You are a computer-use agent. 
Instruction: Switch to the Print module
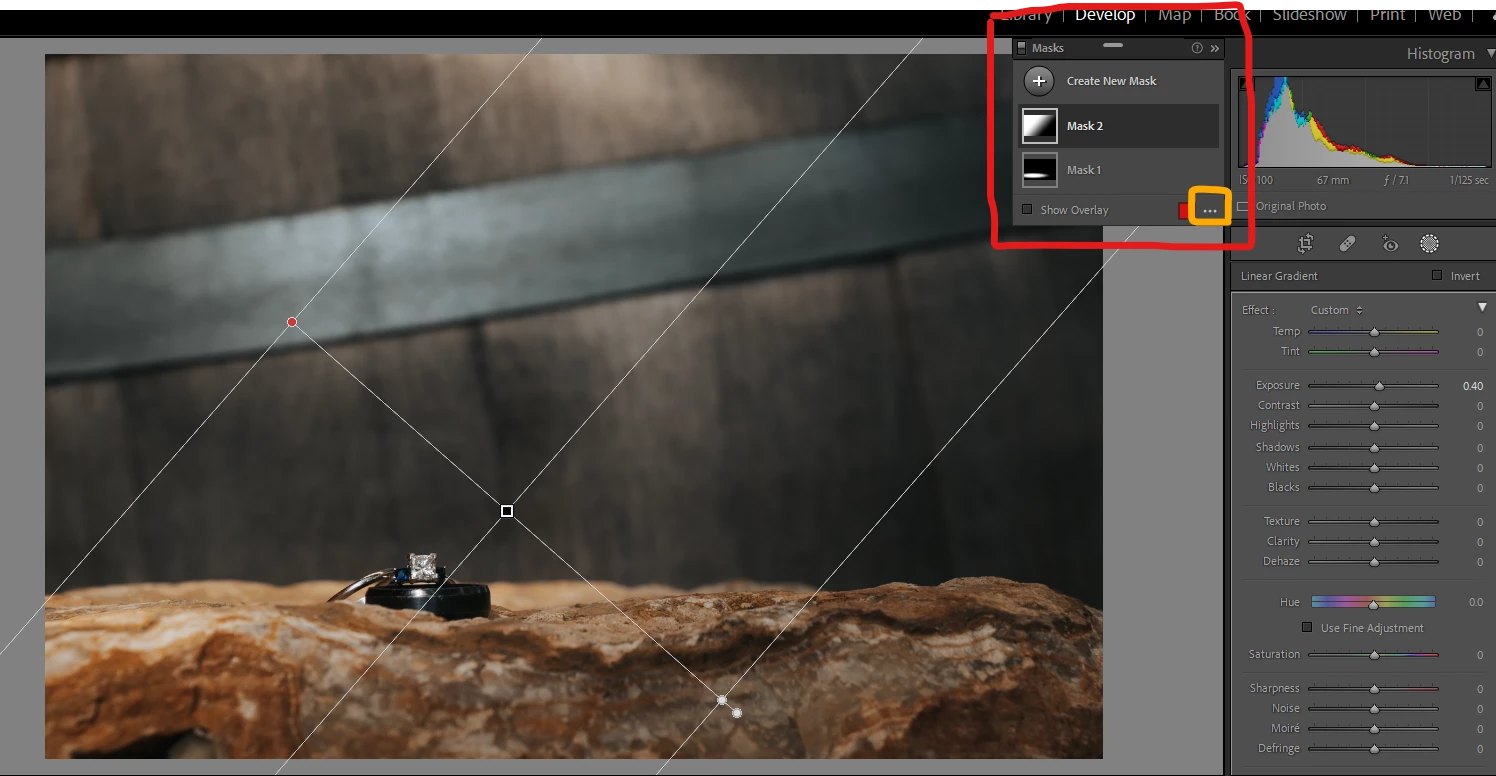click(1387, 15)
